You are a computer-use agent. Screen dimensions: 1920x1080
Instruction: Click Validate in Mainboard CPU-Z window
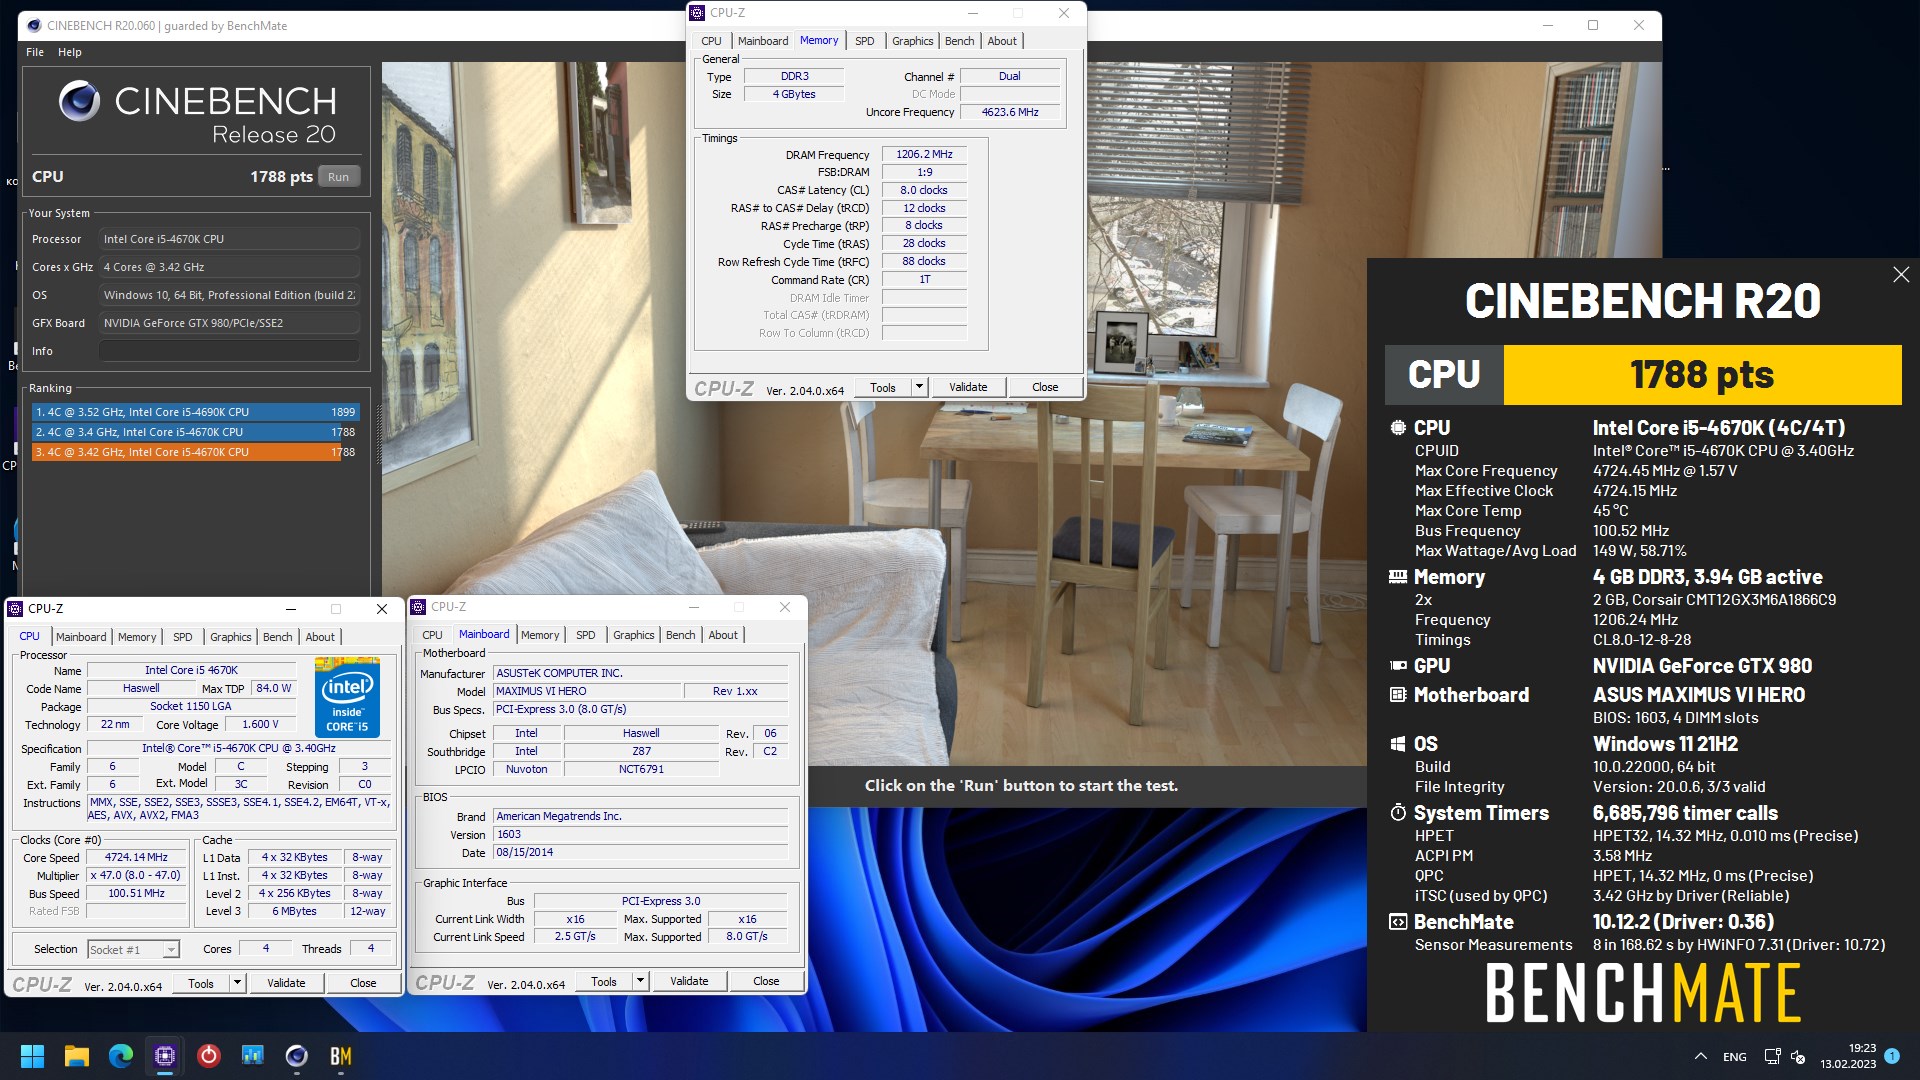(x=689, y=981)
